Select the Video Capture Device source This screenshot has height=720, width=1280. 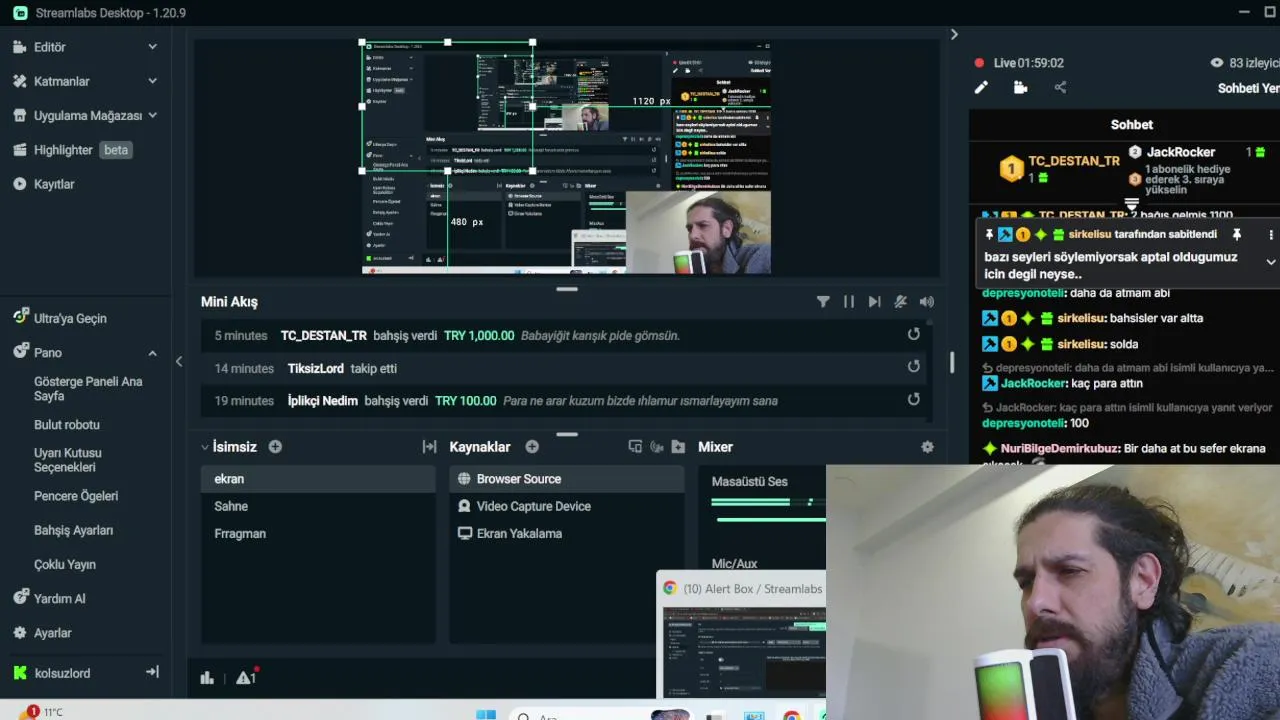coord(567,506)
